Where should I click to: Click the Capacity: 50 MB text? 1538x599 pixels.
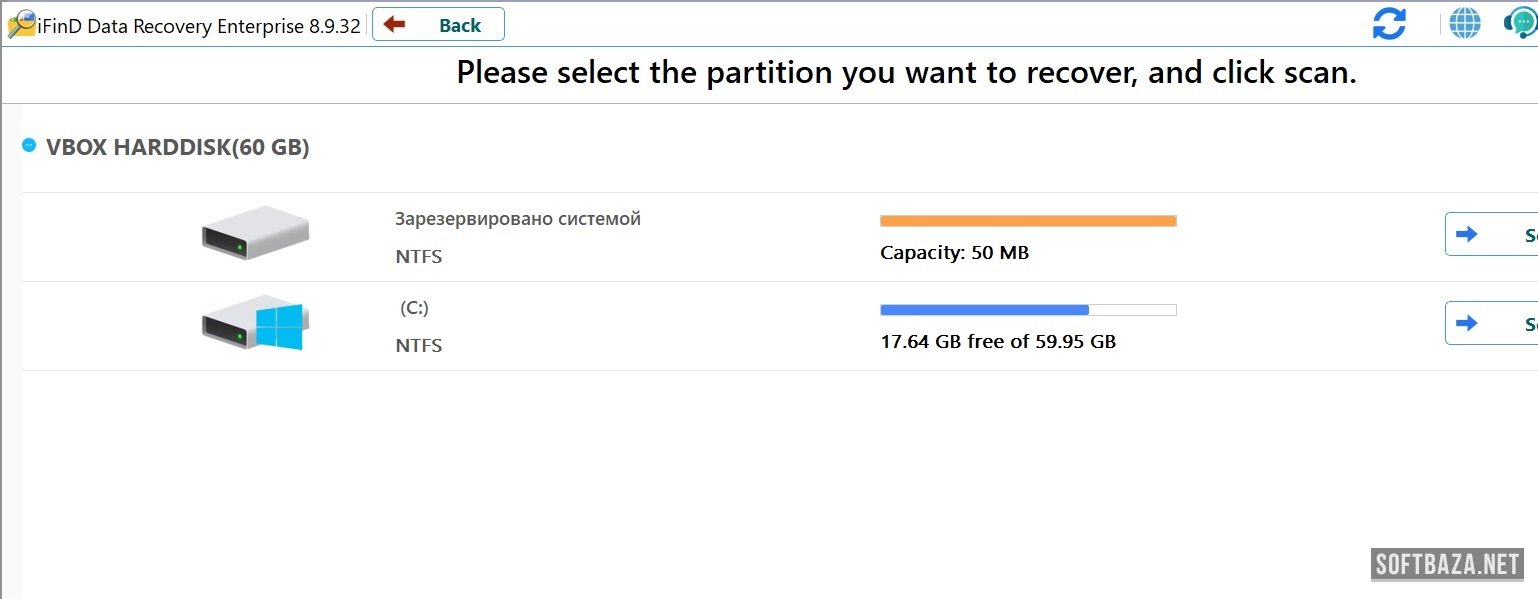tap(954, 253)
